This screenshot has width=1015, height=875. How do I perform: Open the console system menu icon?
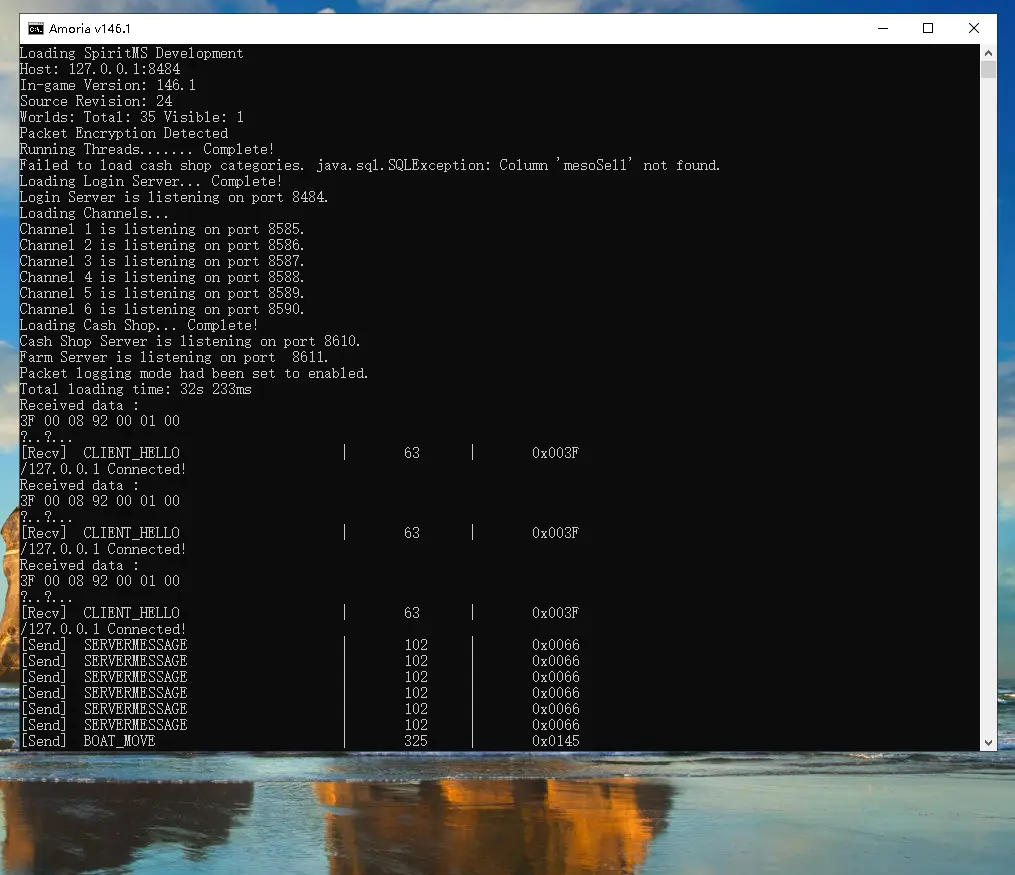[36, 28]
